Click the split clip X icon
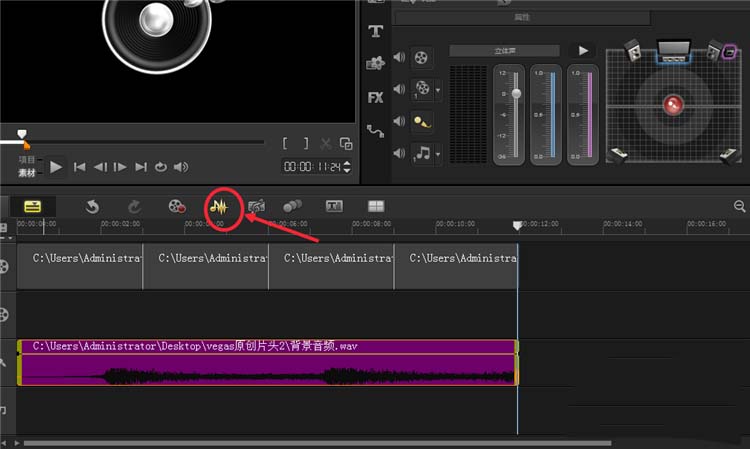Screen dimensions: 750x449 (x=326, y=143)
